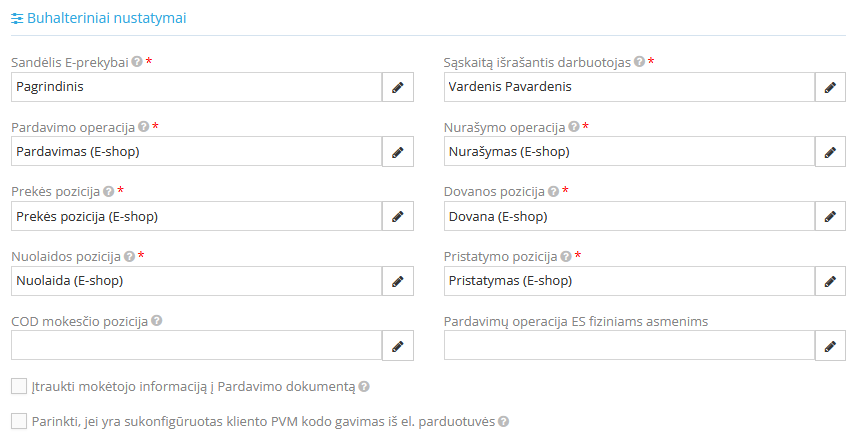The width and height of the screenshot is (851, 436).
Task: Click pencil for Pardavimų operacija ES fiziniams asmenims
Action: point(830,346)
